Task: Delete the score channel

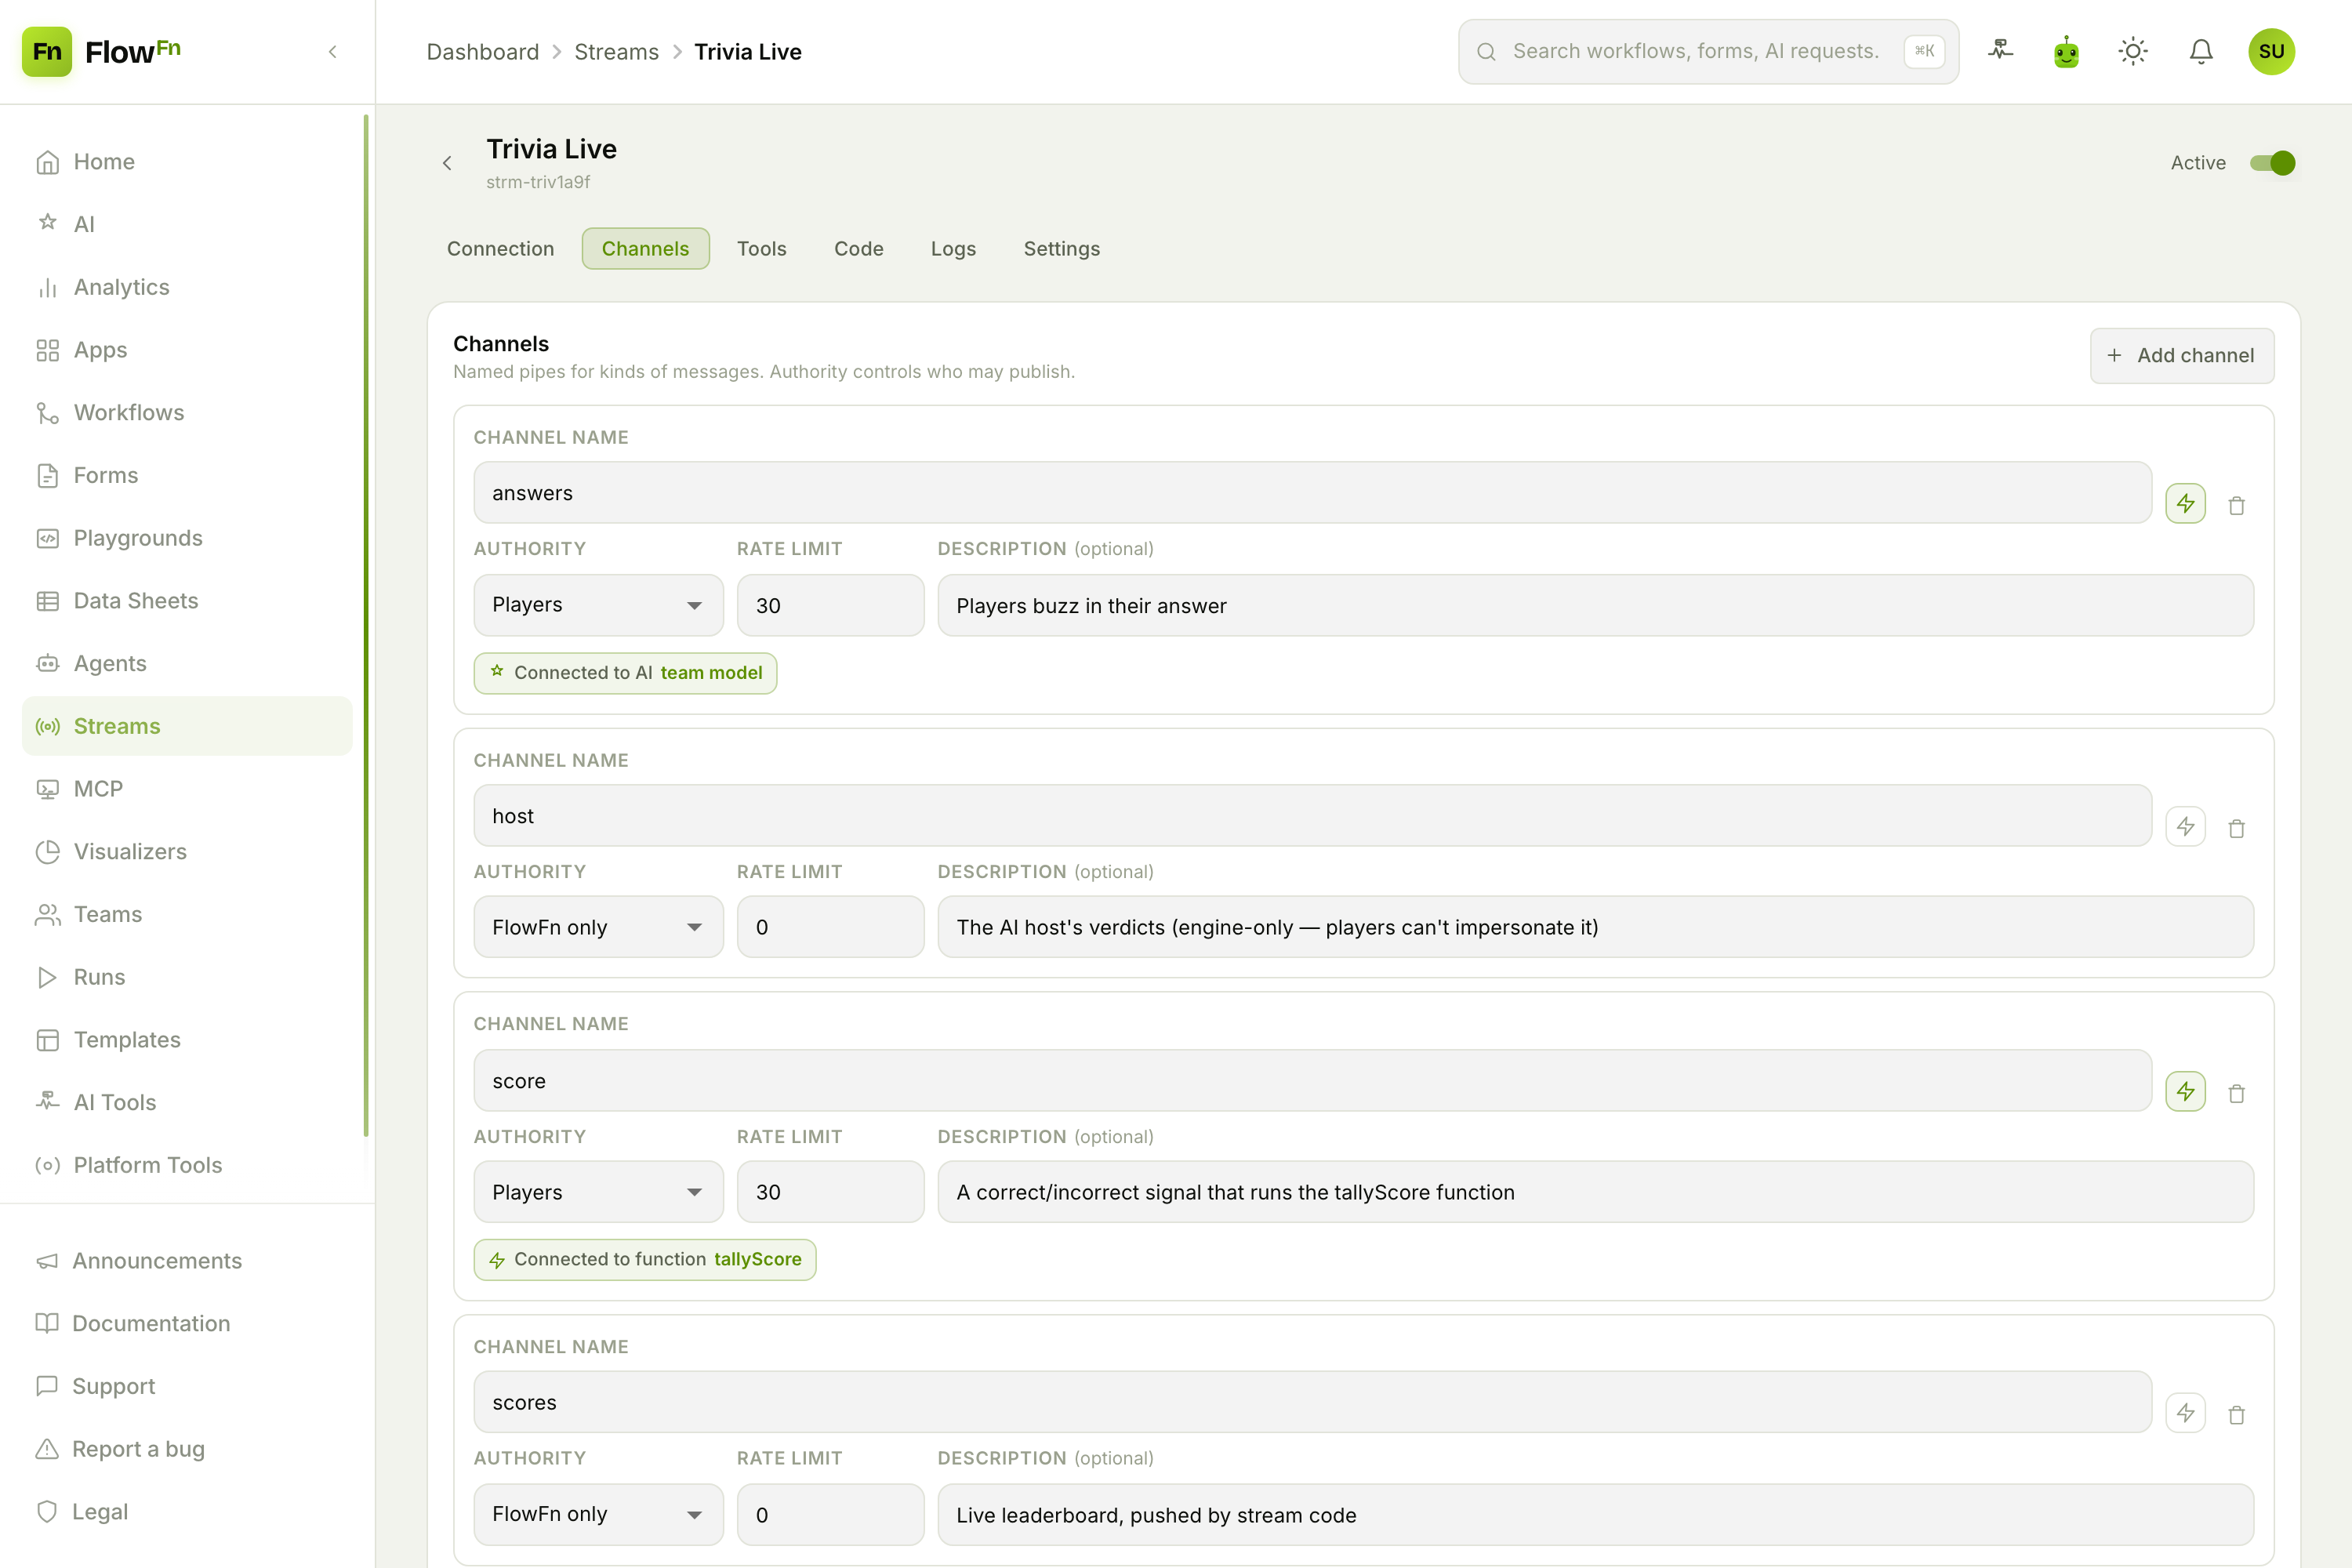Action: pyautogui.click(x=2236, y=1093)
